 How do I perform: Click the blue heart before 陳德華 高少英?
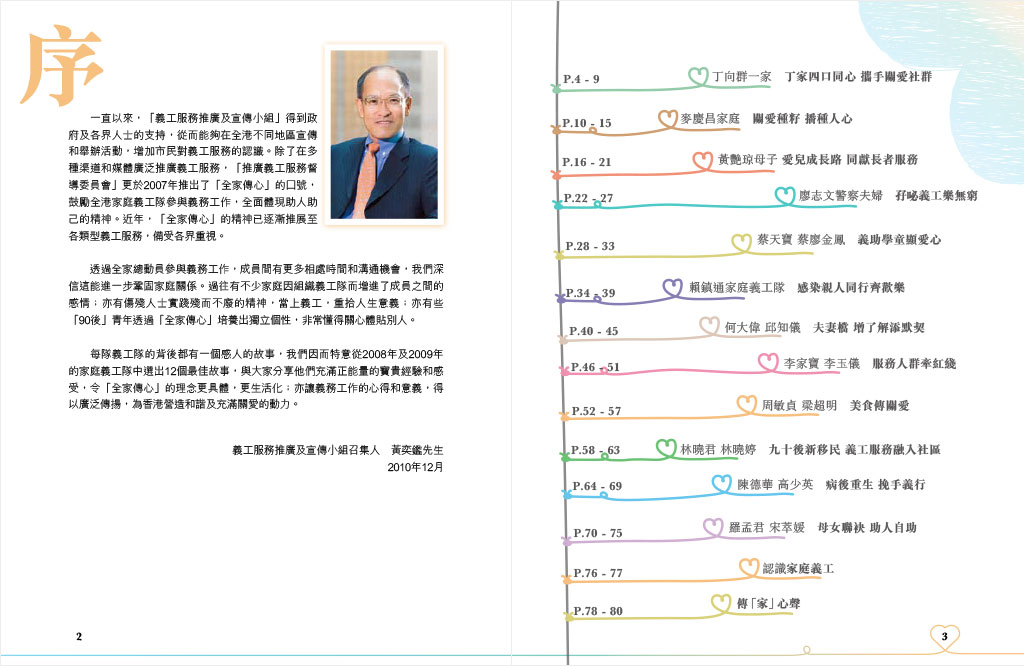[x=722, y=484]
